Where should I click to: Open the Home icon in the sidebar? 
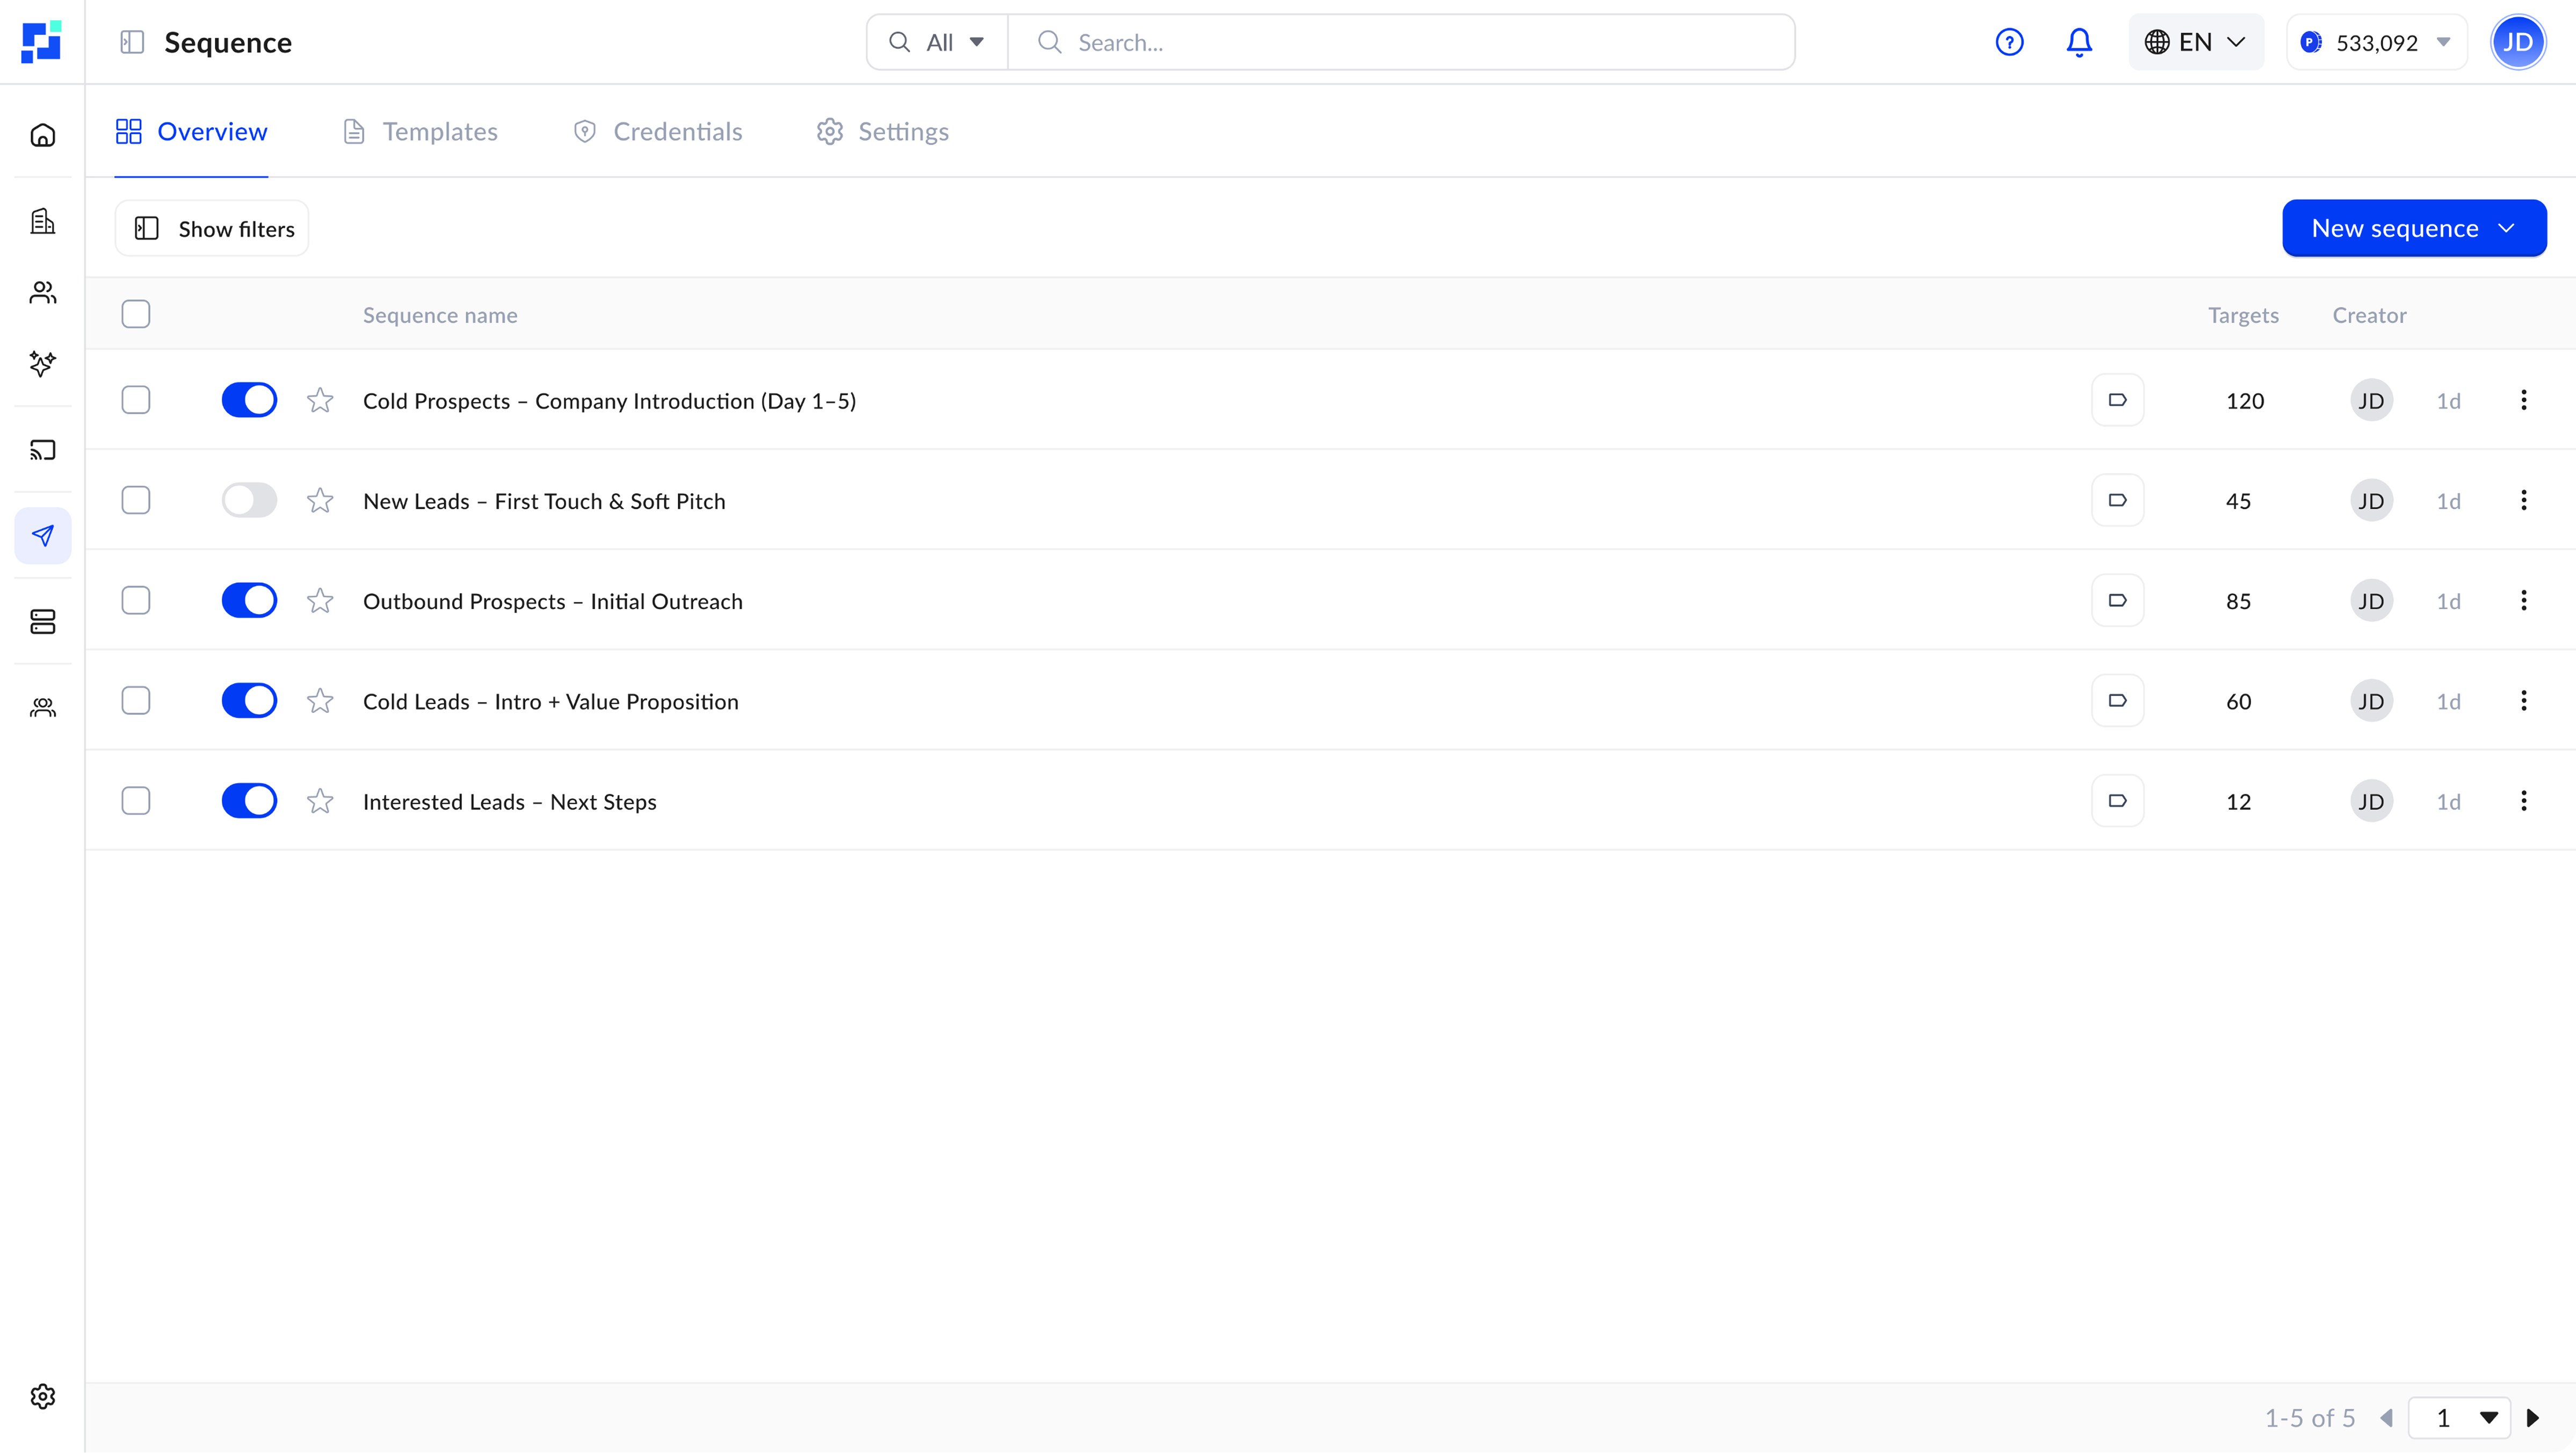[x=42, y=135]
